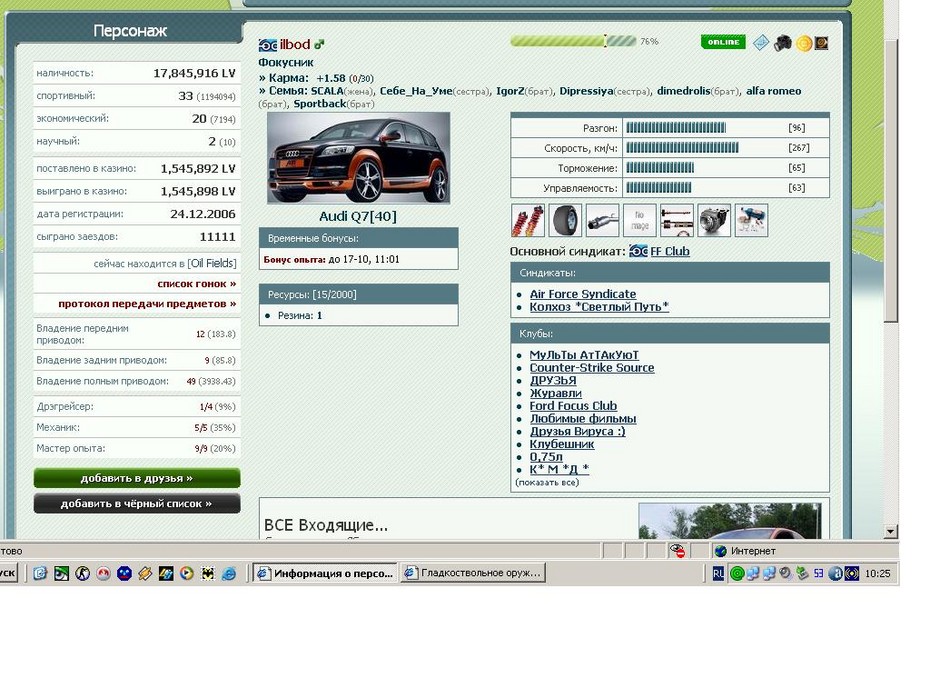Open 'протокол передачи предметов' link
930x698 pixels.
(x=147, y=304)
